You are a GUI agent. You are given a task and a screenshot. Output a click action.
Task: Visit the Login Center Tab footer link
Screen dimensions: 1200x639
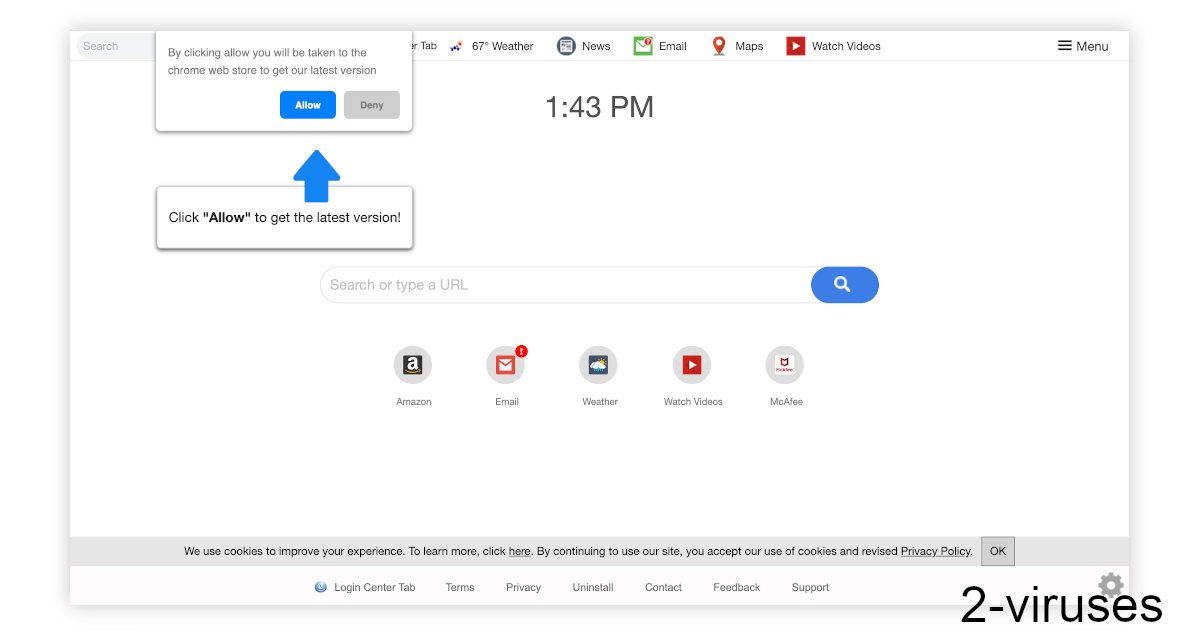(375, 587)
